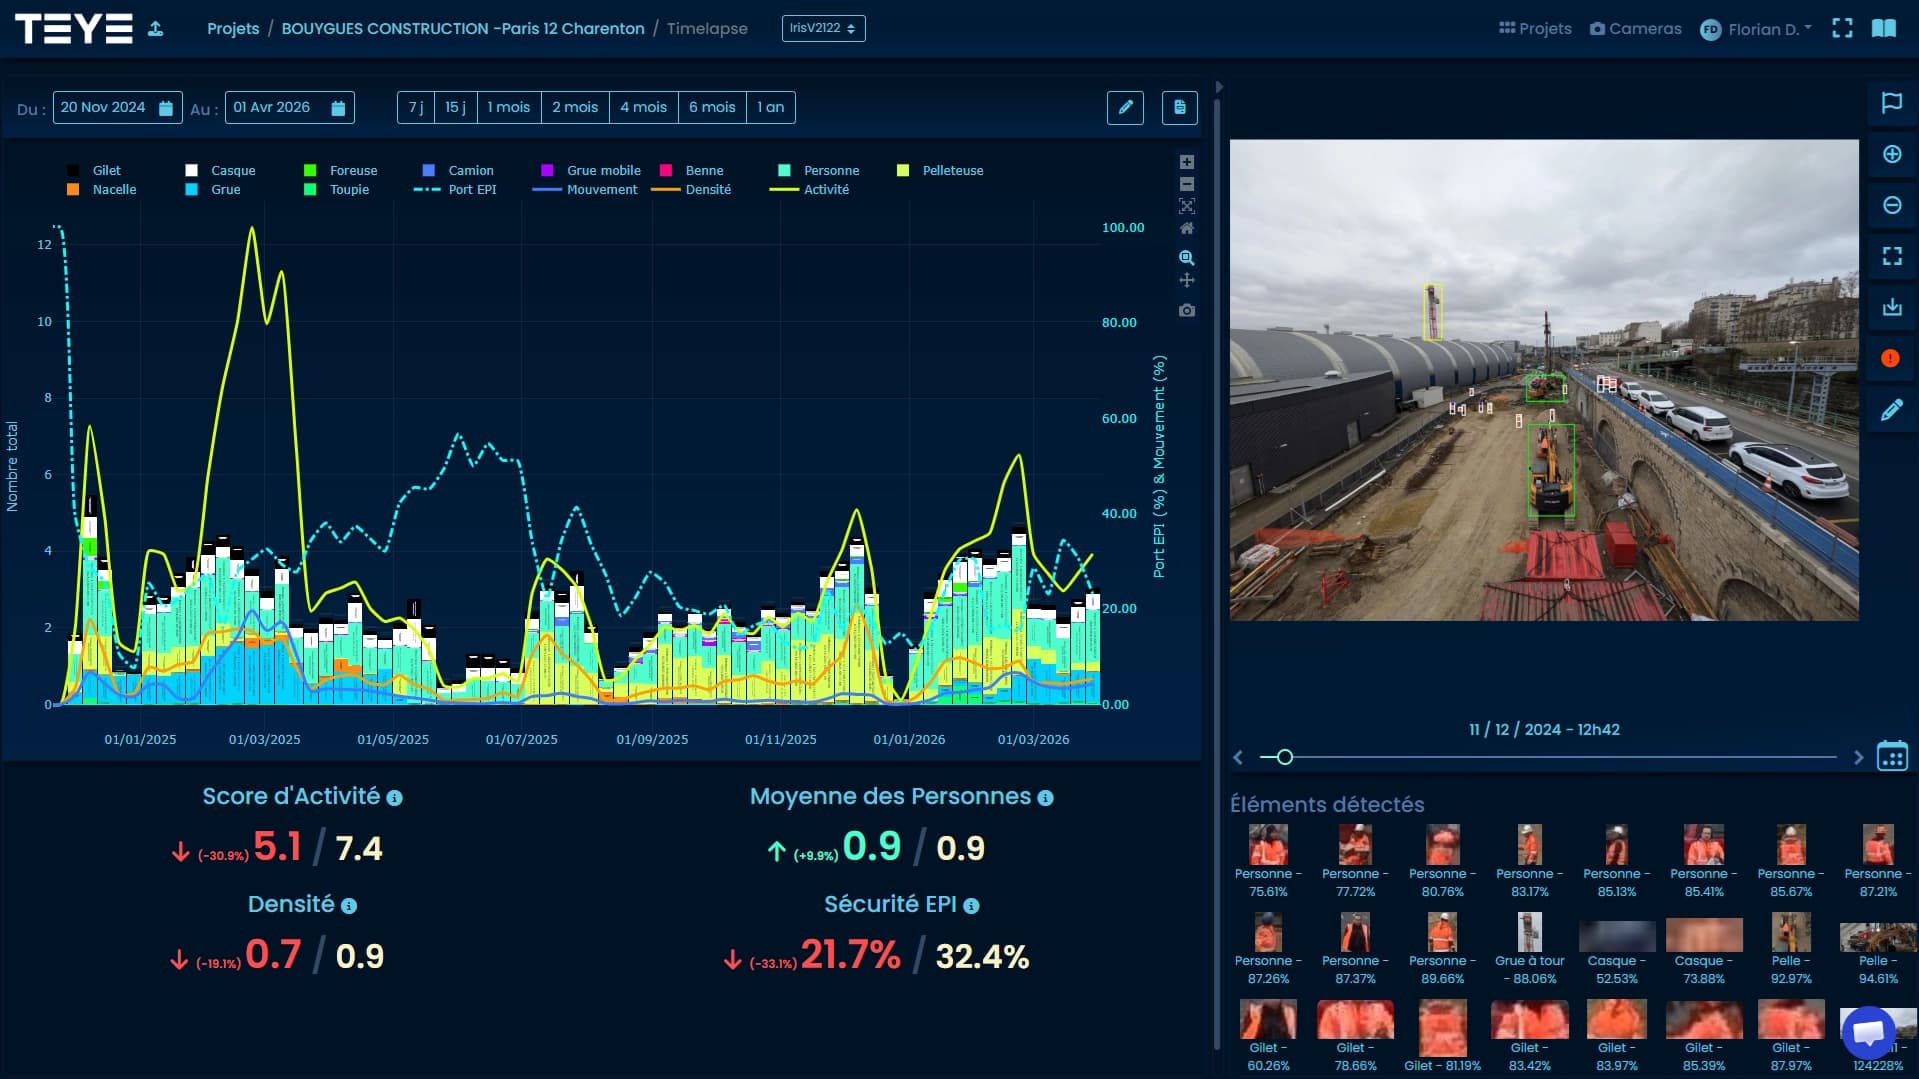Click the chart camera snapshot icon

[x=1187, y=310]
